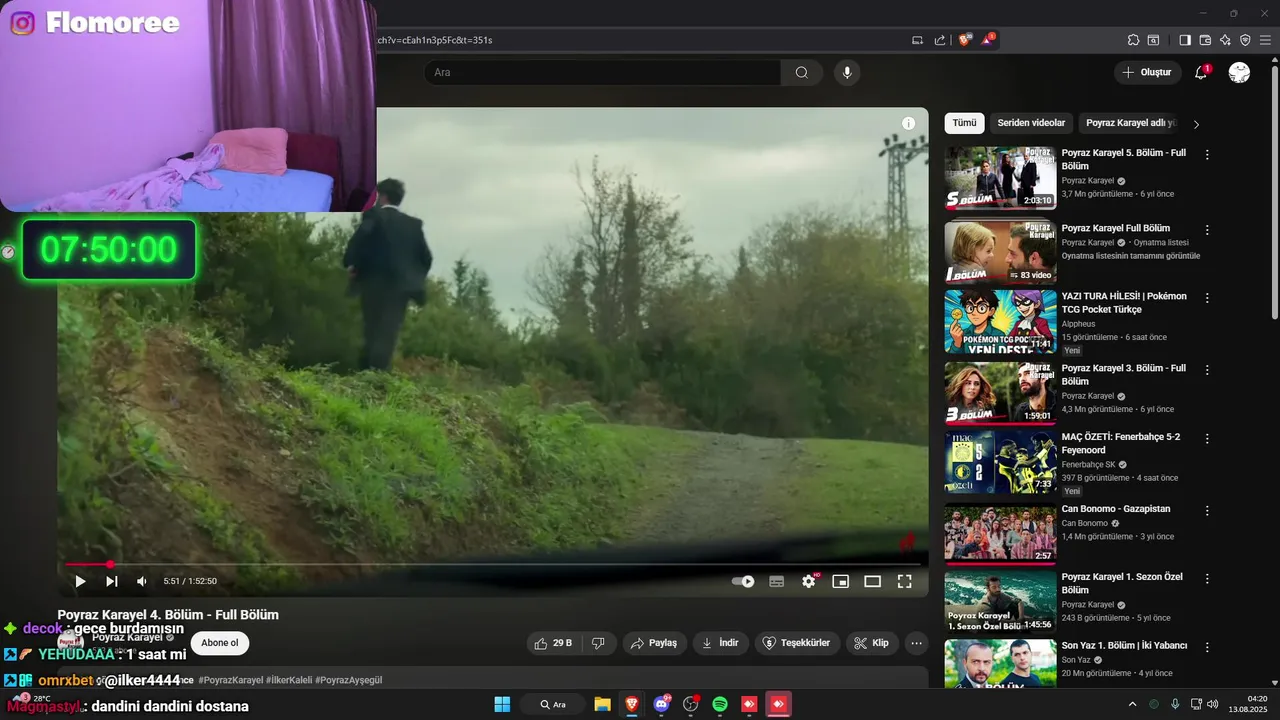Open options for Can Bonomo Gazapistan
Screen dimensions: 1280x720
[x=1207, y=510]
